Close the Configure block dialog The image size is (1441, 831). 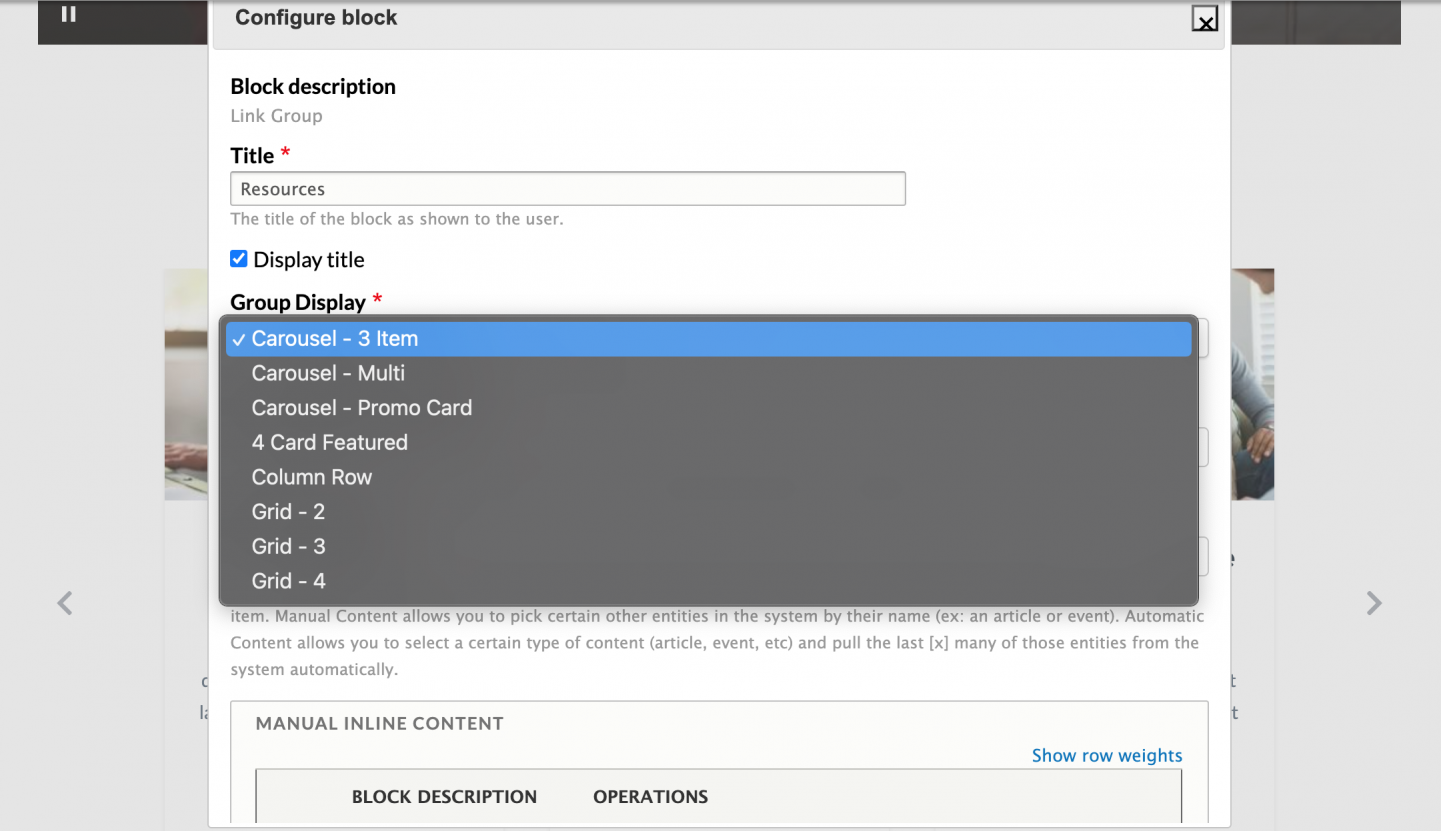[x=1204, y=19]
